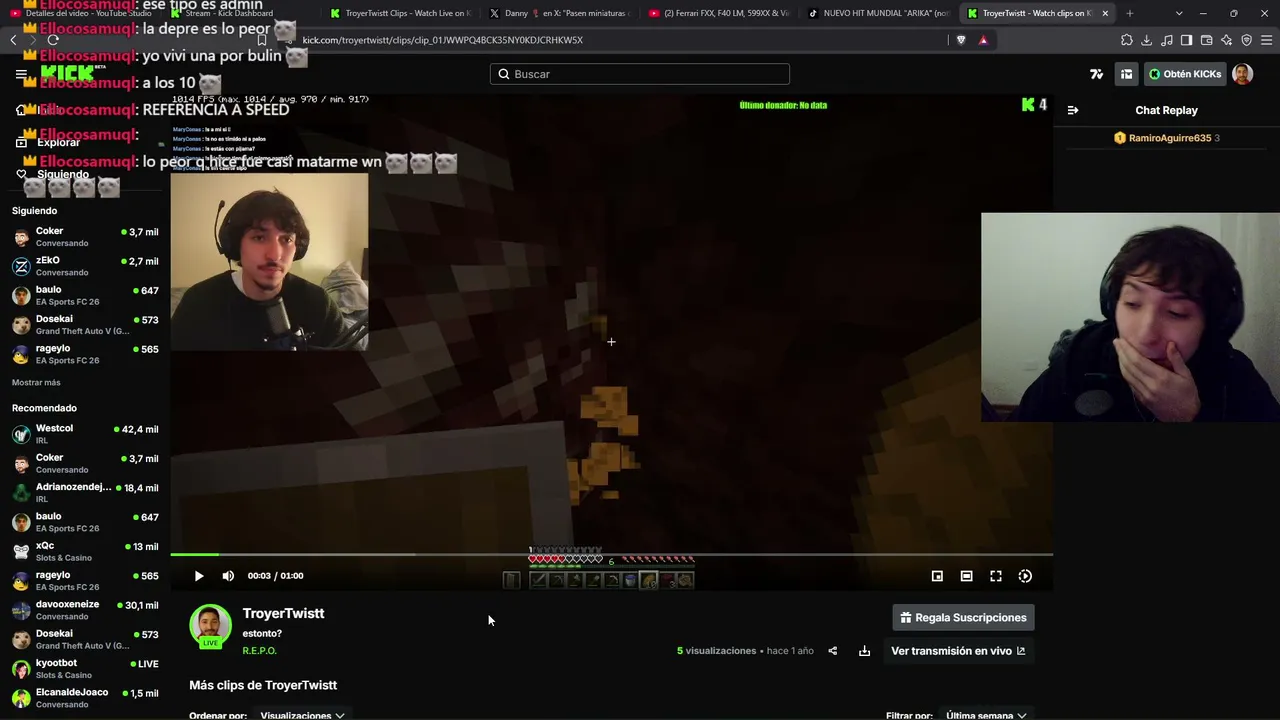Open davooxeneize recommended channel
Screen dimensions: 1280x720
coord(85,610)
